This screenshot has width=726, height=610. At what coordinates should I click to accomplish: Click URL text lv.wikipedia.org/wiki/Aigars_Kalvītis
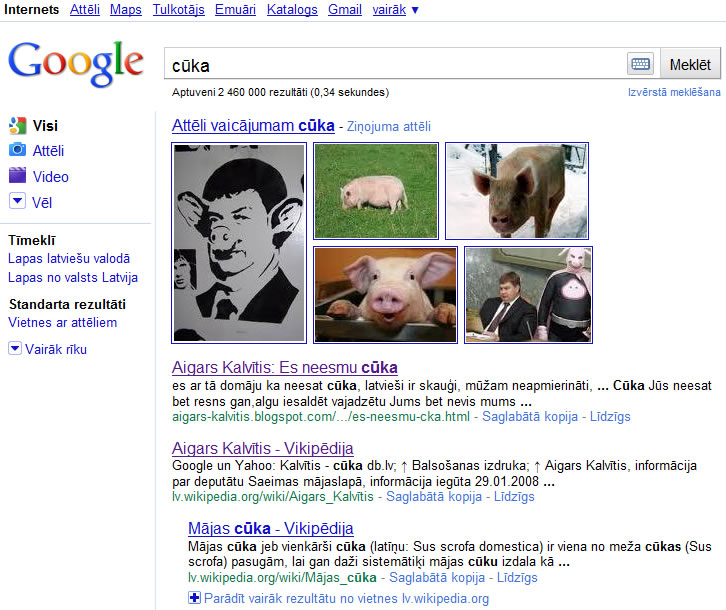pyautogui.click(x=273, y=497)
